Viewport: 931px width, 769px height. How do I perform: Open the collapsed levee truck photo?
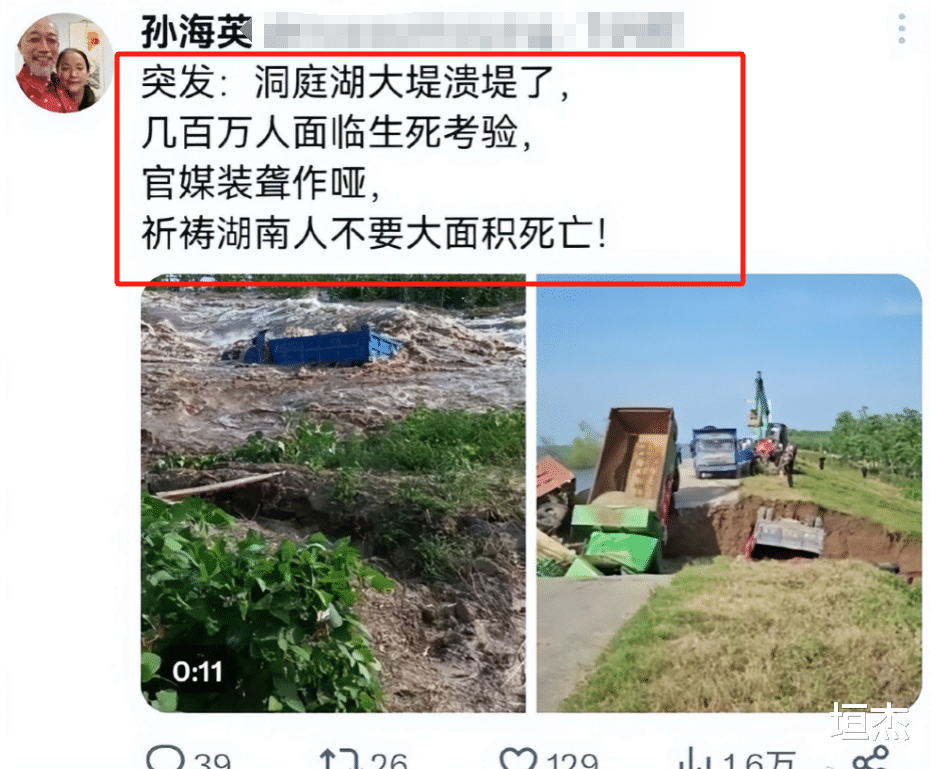click(729, 492)
